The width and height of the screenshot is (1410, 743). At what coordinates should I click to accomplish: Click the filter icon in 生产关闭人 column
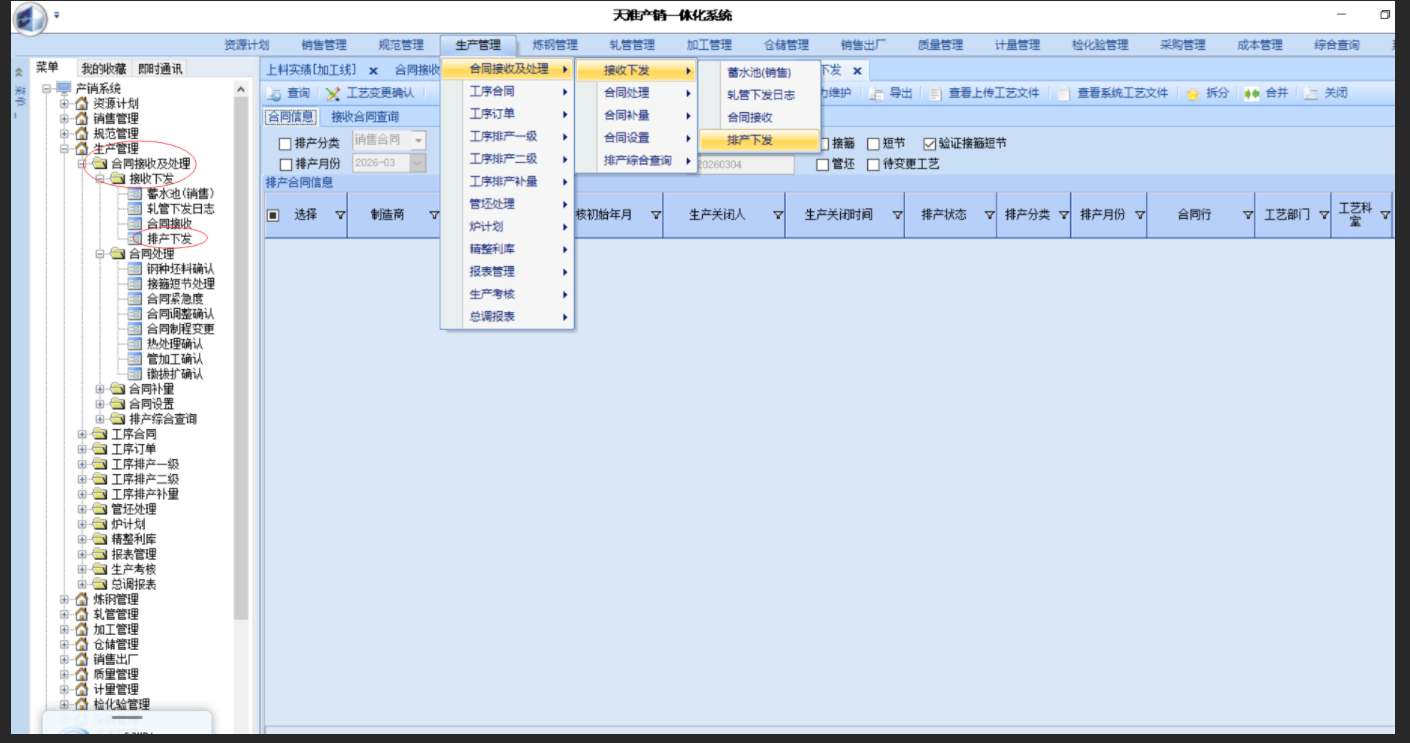pos(778,215)
